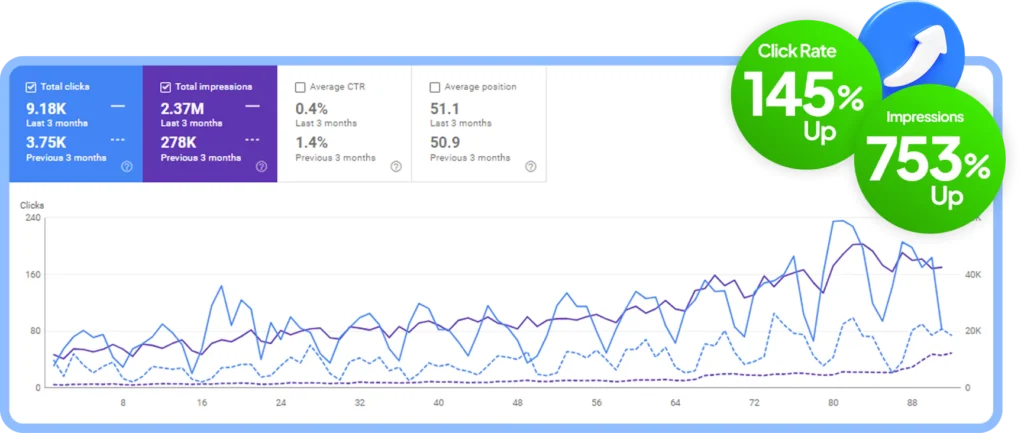The image size is (1024, 433).
Task: Open help icon in Total impressions card
Action: tap(261, 166)
